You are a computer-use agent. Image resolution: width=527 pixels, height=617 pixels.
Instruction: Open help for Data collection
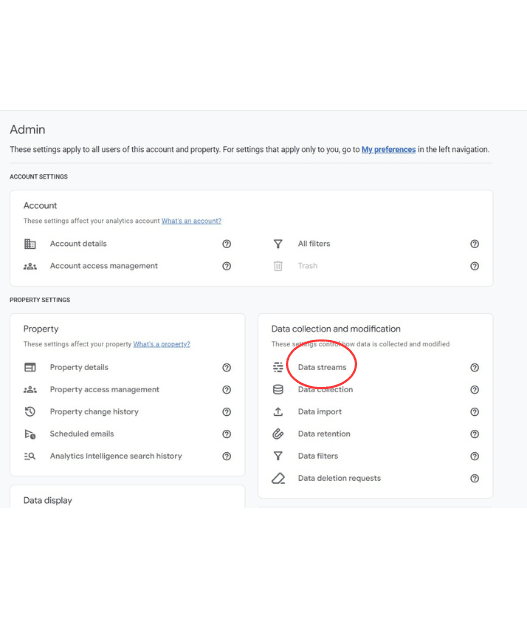click(x=475, y=390)
